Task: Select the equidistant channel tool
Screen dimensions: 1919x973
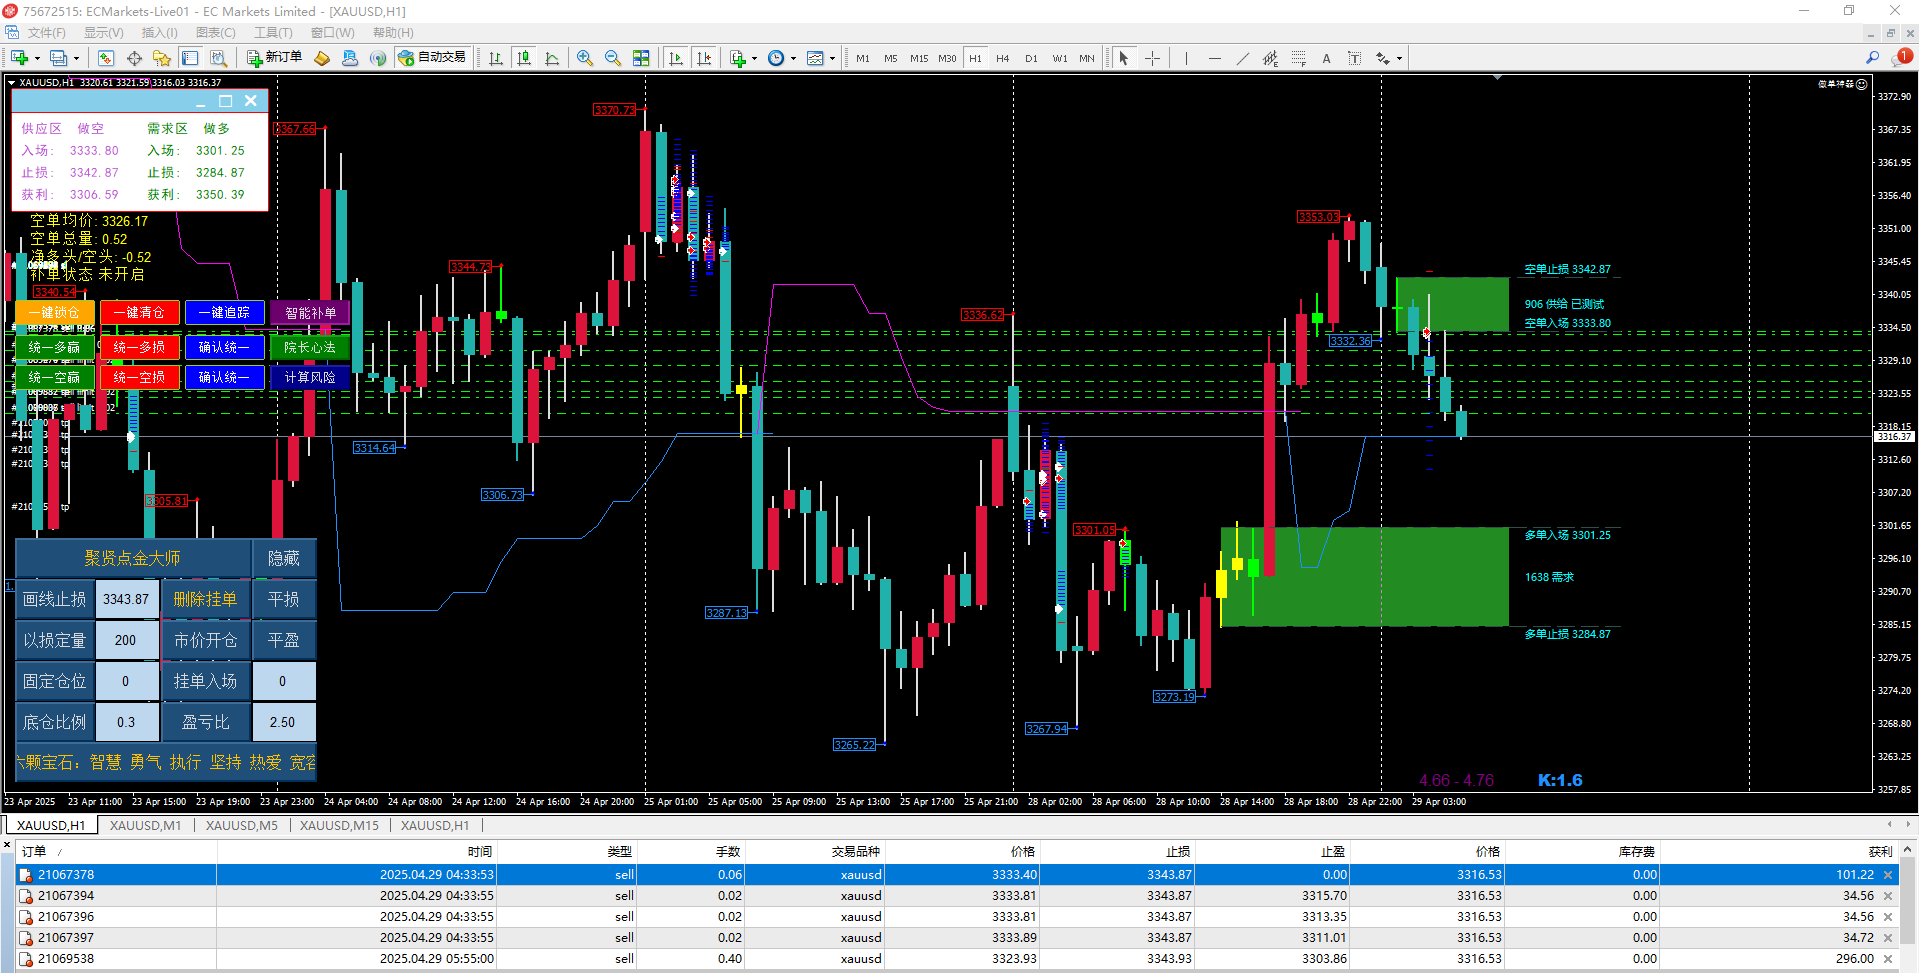Action: pyautogui.click(x=1270, y=58)
